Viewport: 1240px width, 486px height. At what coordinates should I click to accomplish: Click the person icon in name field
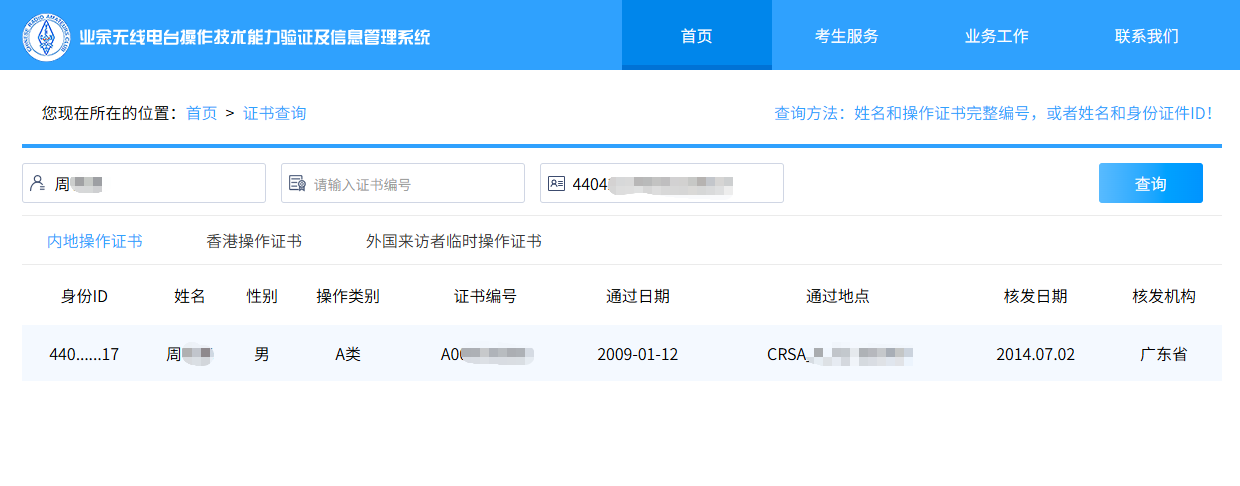[x=38, y=184]
